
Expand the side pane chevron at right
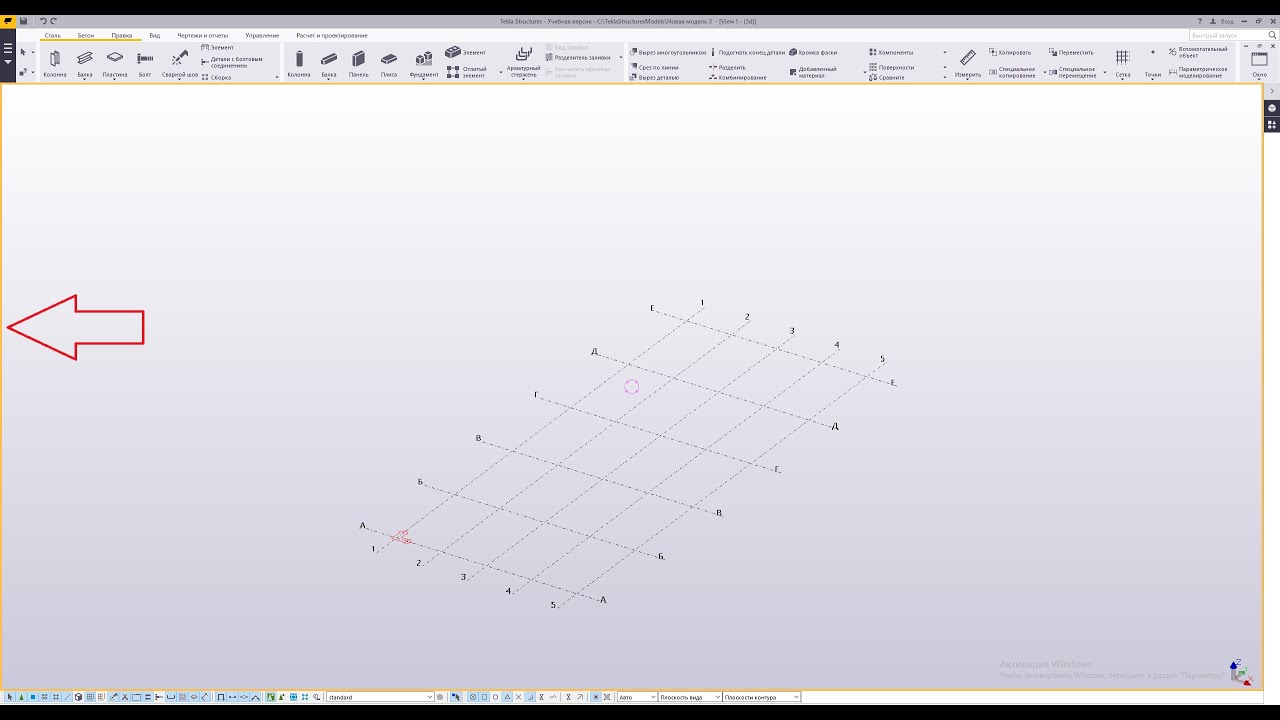[x=1272, y=91]
